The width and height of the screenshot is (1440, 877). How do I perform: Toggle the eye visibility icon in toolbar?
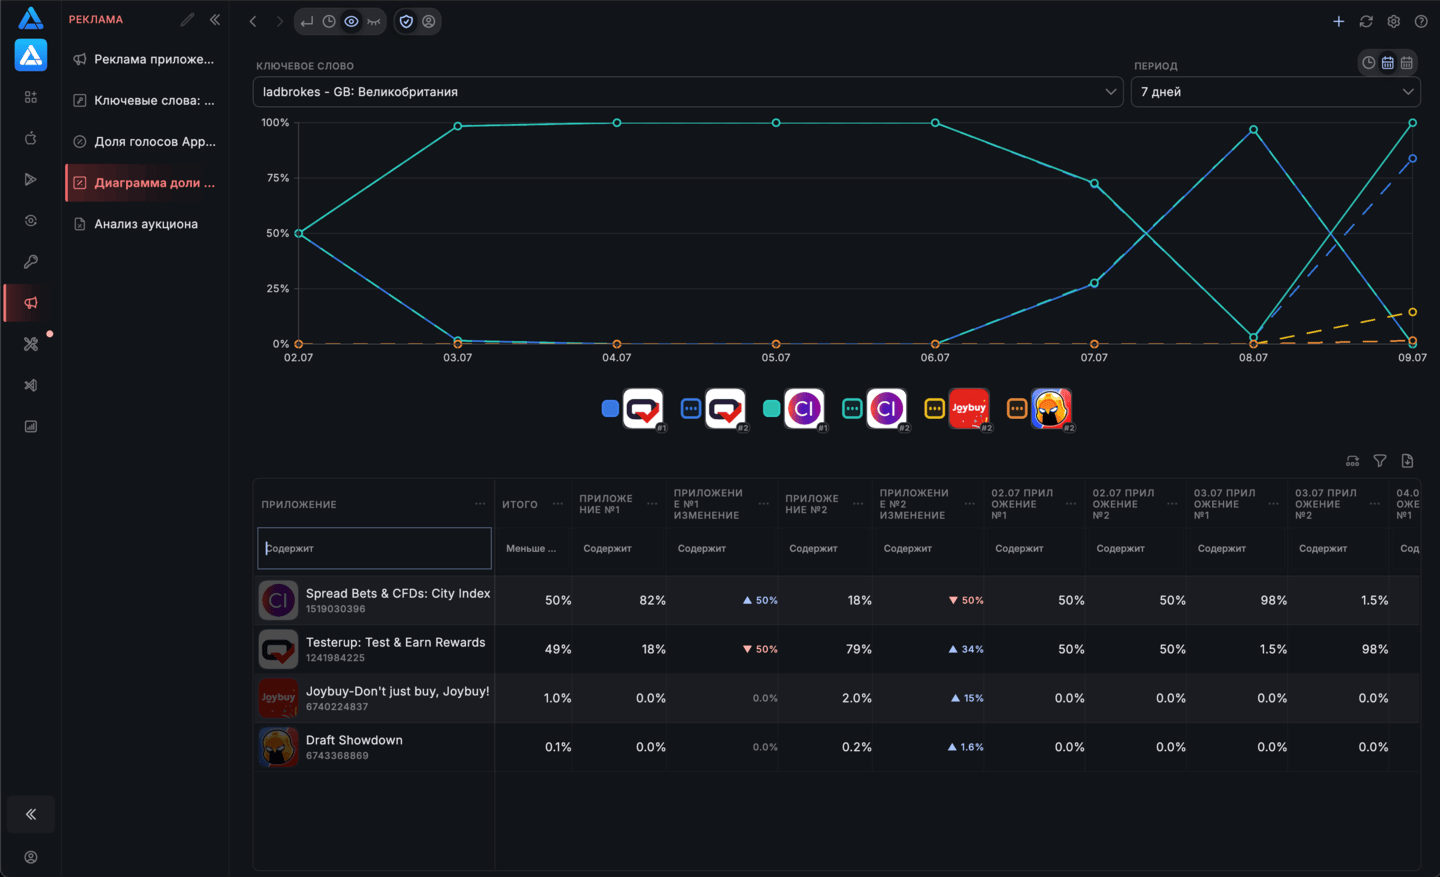coord(351,21)
